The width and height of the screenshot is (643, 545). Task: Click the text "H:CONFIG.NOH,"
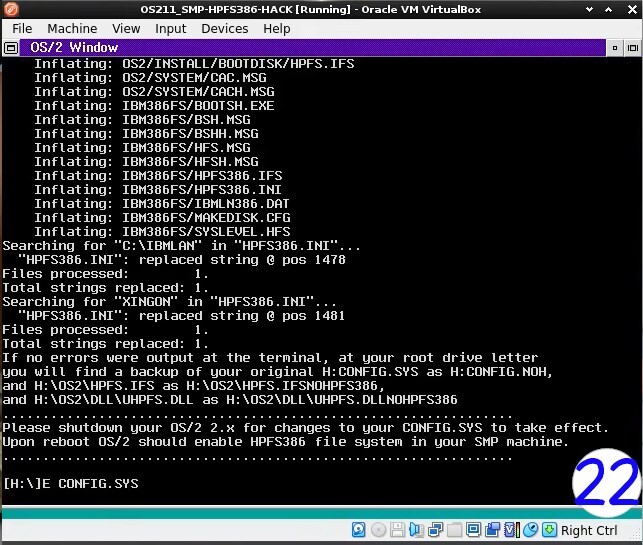502,372
